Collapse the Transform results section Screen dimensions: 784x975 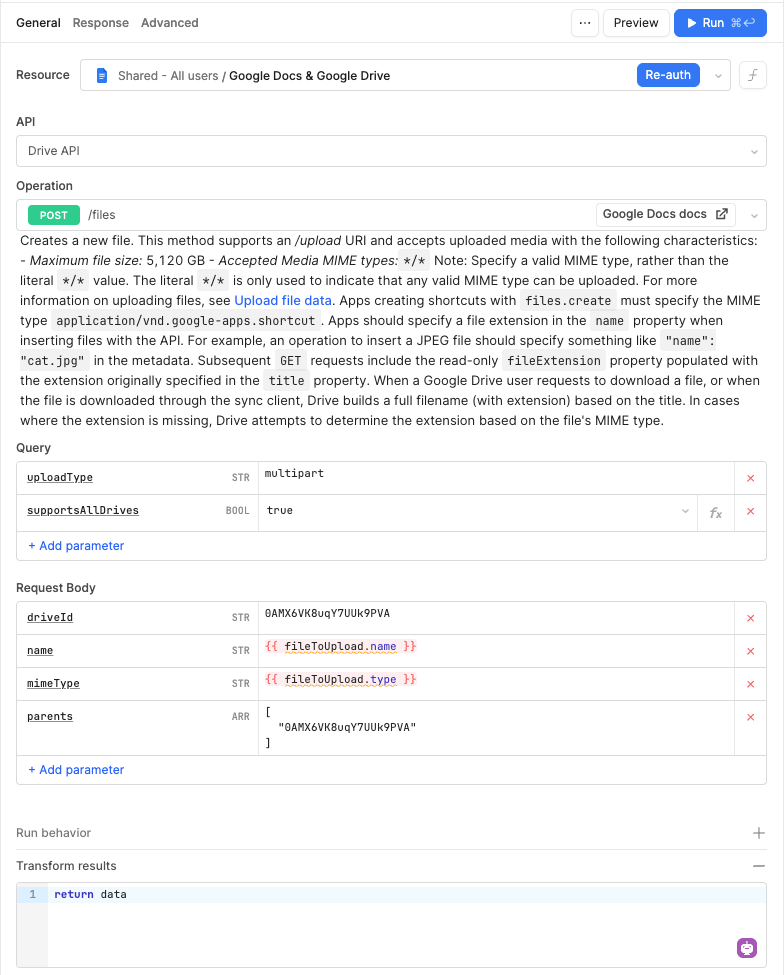tap(758, 866)
